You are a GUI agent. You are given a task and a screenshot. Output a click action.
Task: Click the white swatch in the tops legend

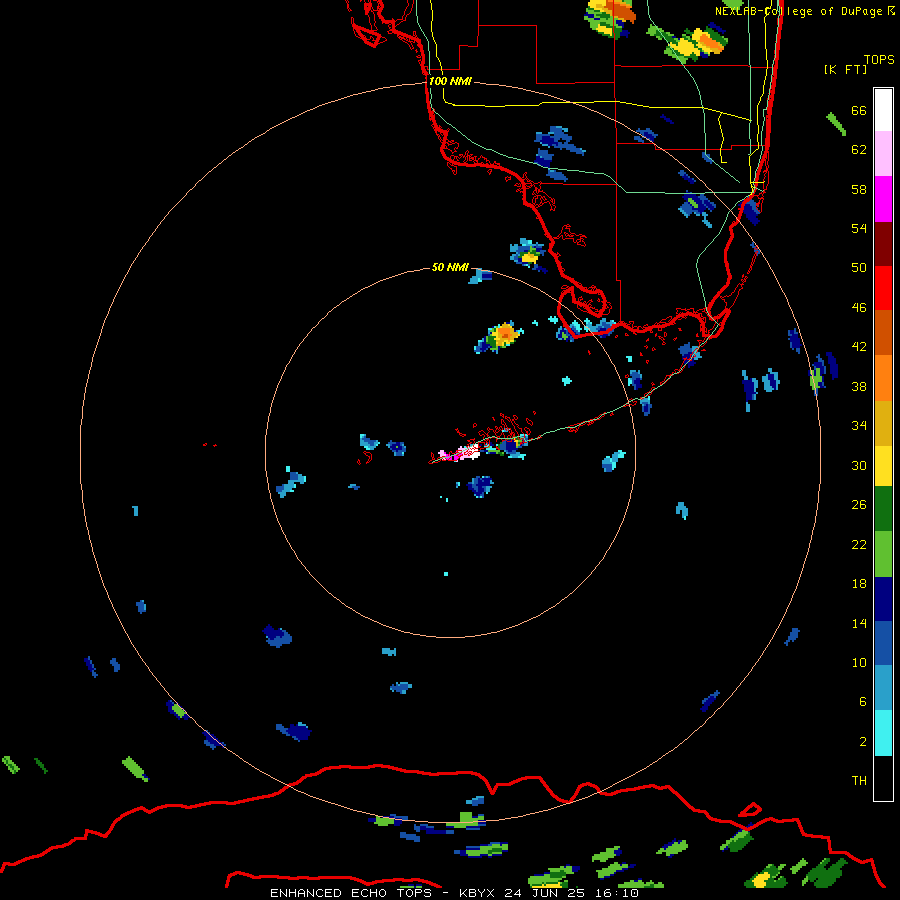883,110
